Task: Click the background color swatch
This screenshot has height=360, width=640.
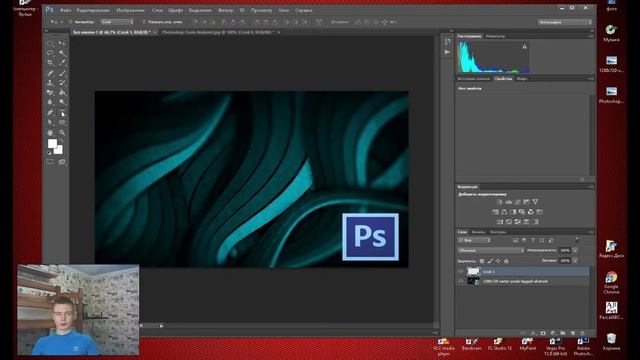Action: coord(59,151)
